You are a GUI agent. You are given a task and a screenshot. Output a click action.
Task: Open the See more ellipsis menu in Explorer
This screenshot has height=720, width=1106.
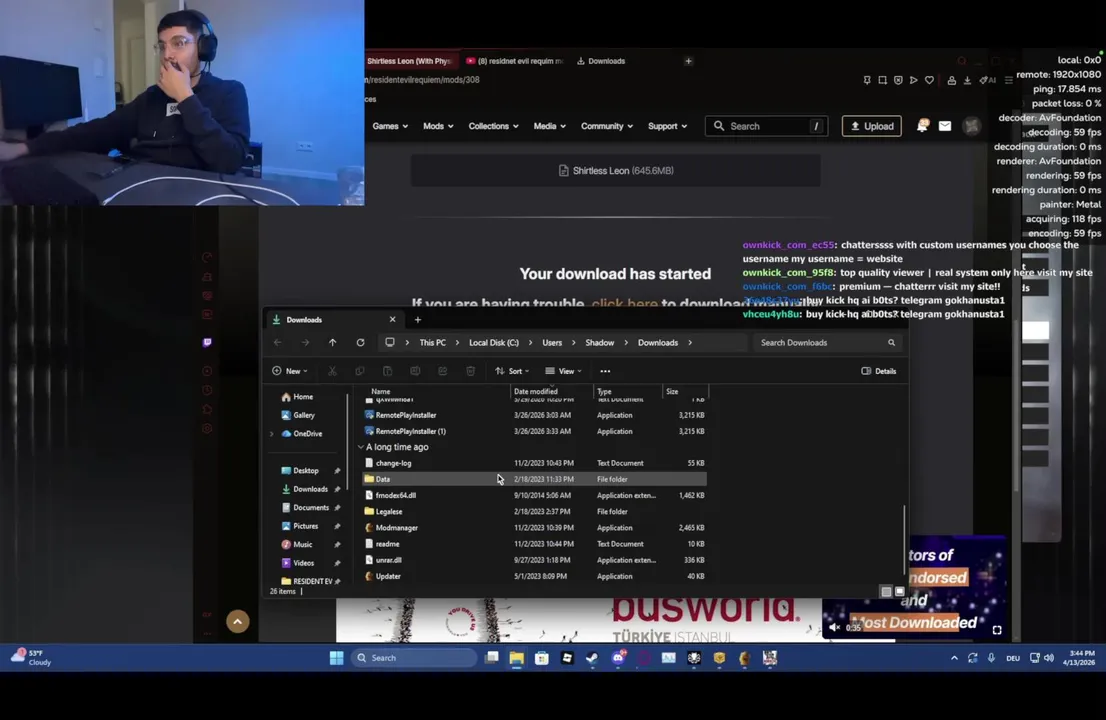point(605,371)
